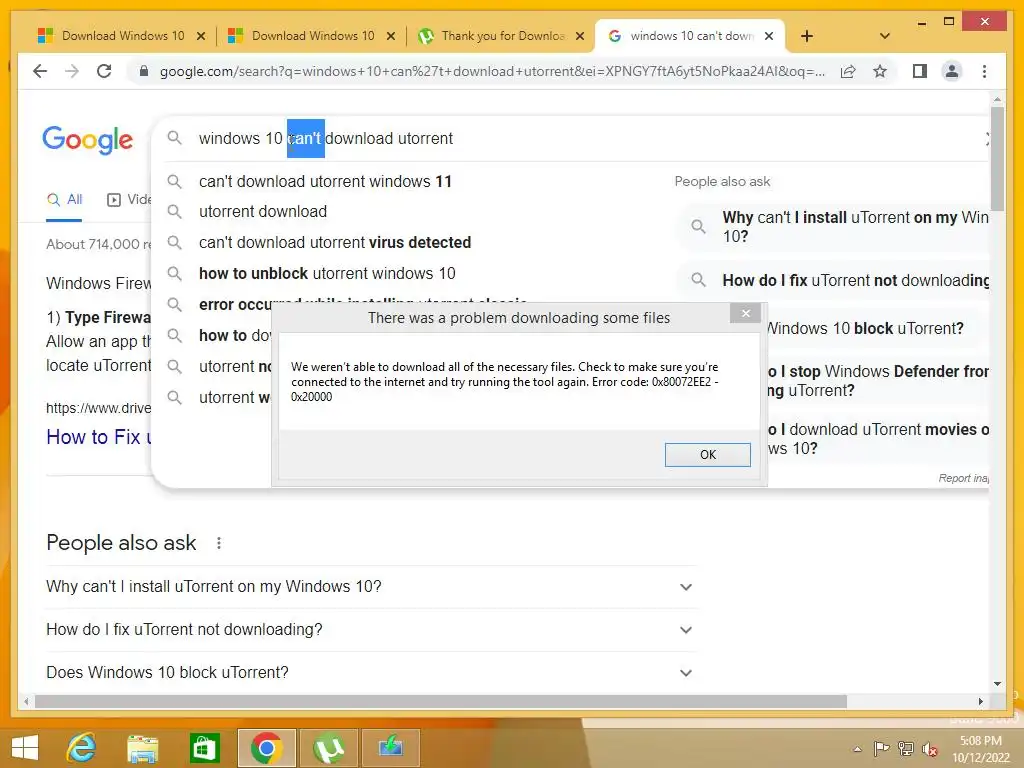Open How do I fix uTorrent not downloading card
The image size is (1024, 768).
(x=835, y=280)
